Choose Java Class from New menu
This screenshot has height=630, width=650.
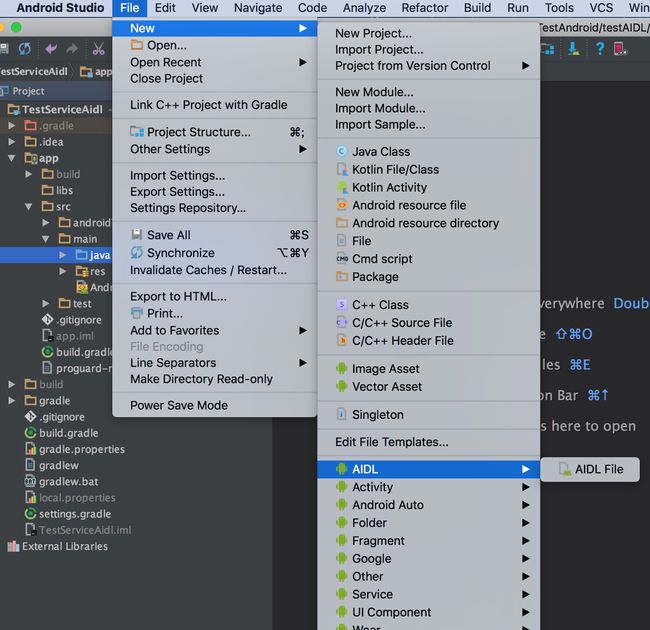(429, 152)
